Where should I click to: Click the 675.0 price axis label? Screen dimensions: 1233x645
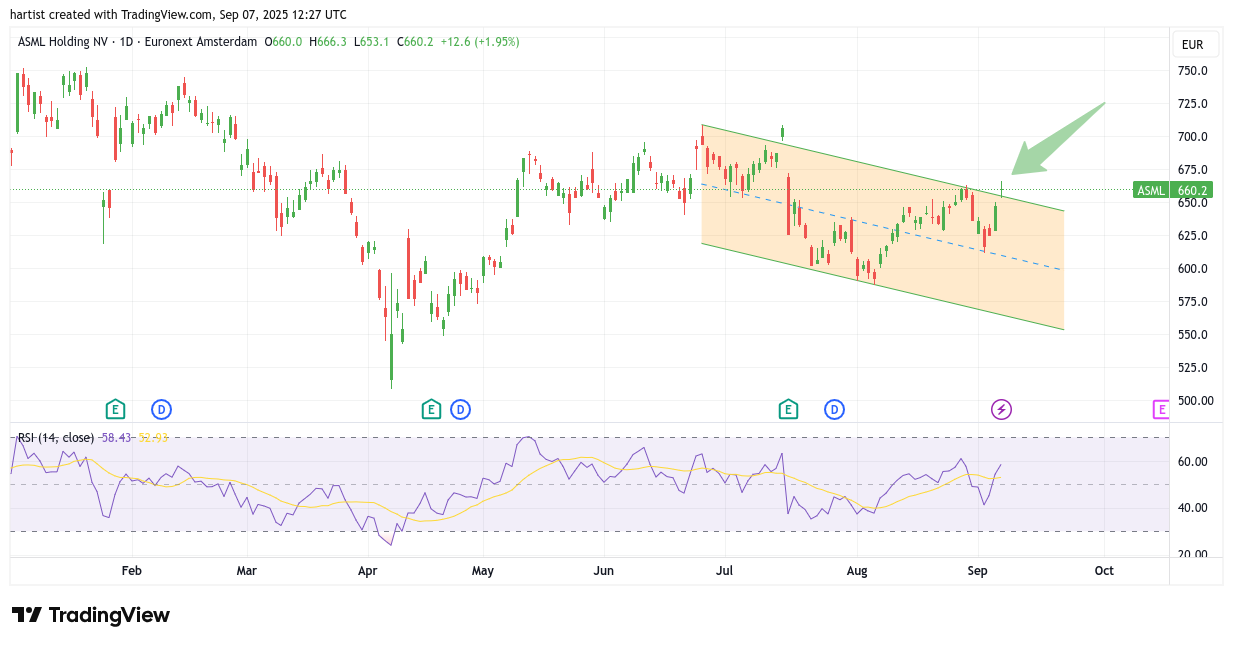(1193, 170)
